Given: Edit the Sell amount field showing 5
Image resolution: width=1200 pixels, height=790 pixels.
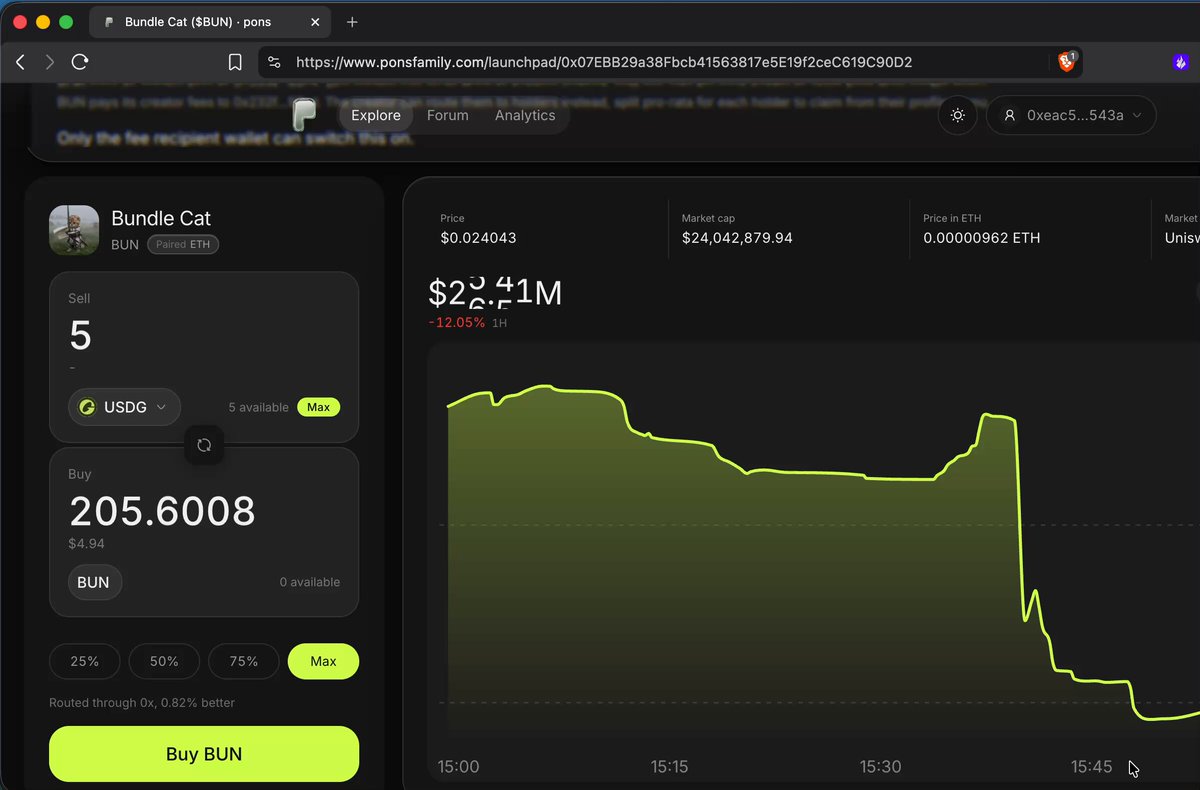Looking at the screenshot, I should tap(81, 335).
